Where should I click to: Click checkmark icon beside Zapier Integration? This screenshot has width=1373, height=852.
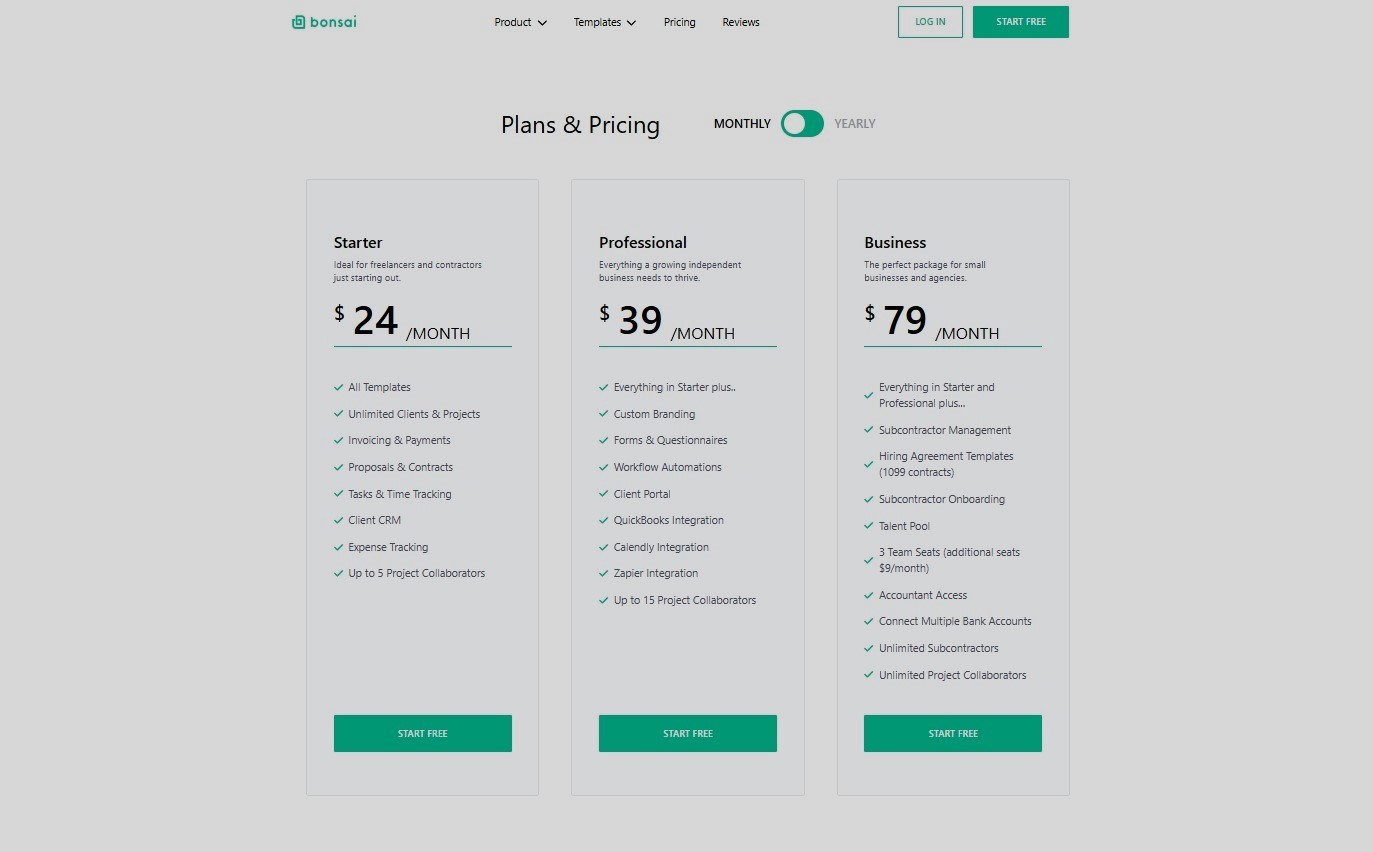coord(604,573)
